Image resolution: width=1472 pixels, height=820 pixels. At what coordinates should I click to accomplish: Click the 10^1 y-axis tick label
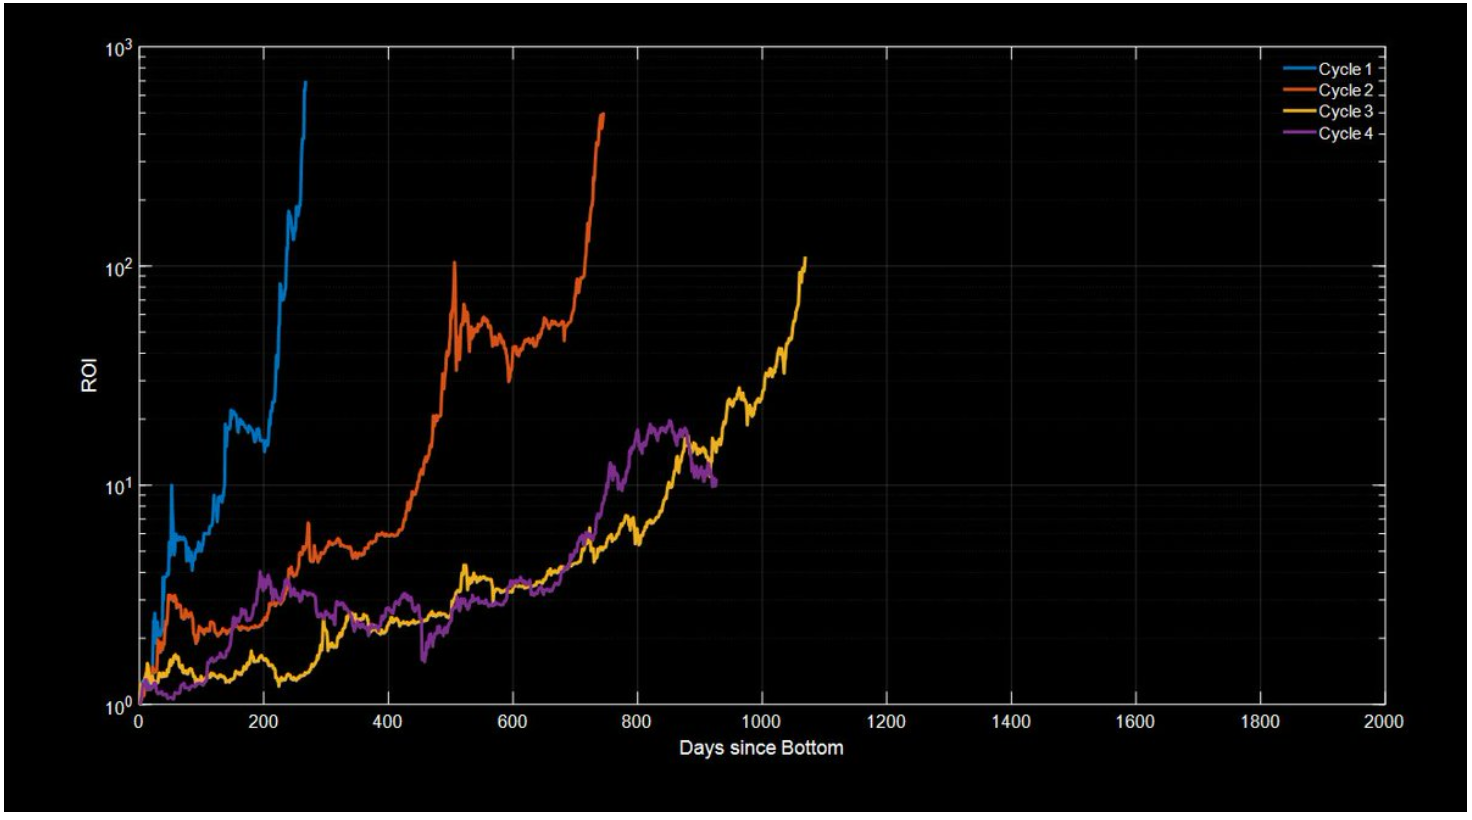pos(117,486)
